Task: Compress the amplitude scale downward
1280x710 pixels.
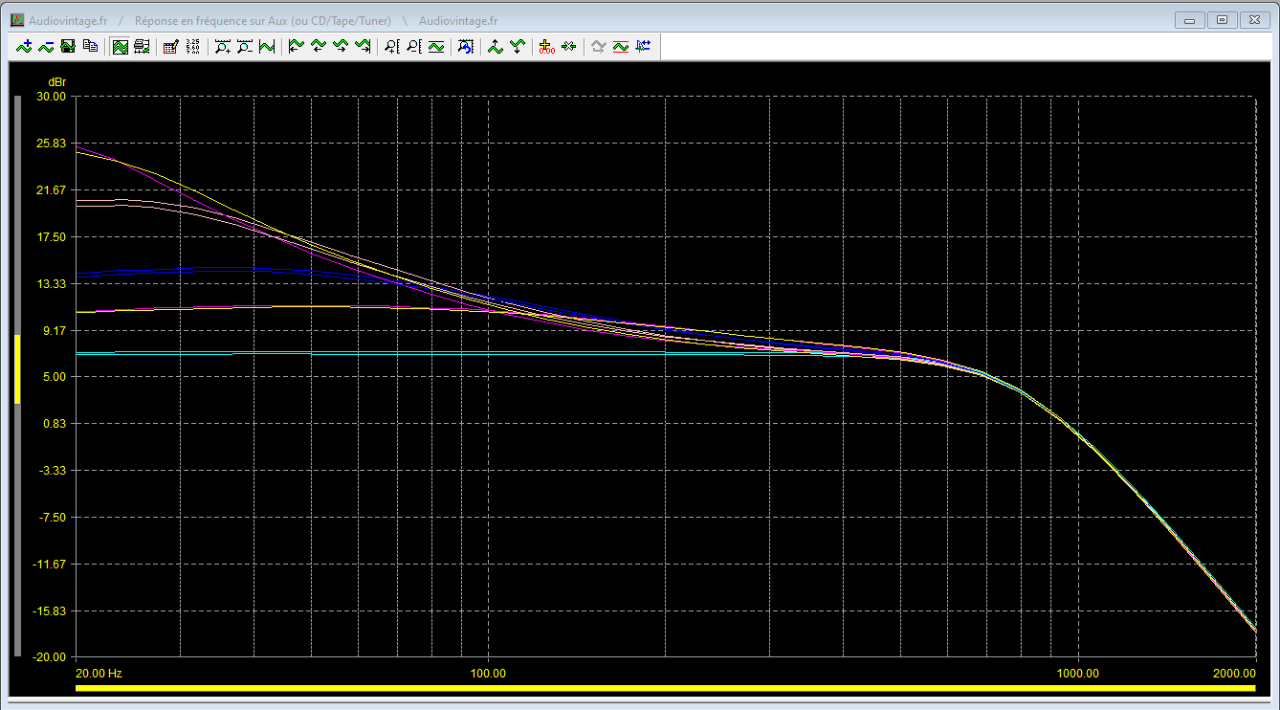Action: pyautogui.click(x=516, y=46)
